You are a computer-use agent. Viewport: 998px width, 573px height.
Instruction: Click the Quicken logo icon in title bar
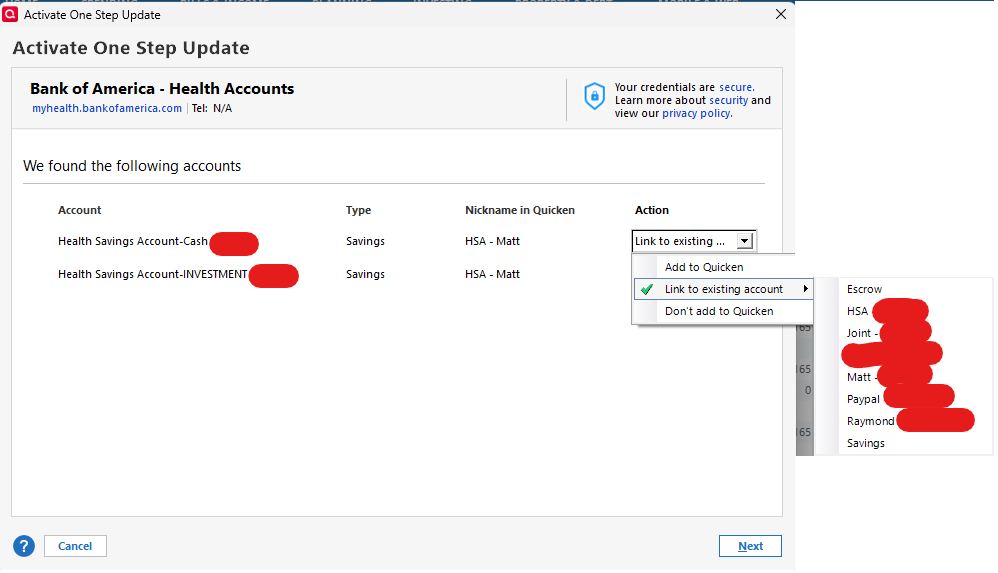(10, 14)
